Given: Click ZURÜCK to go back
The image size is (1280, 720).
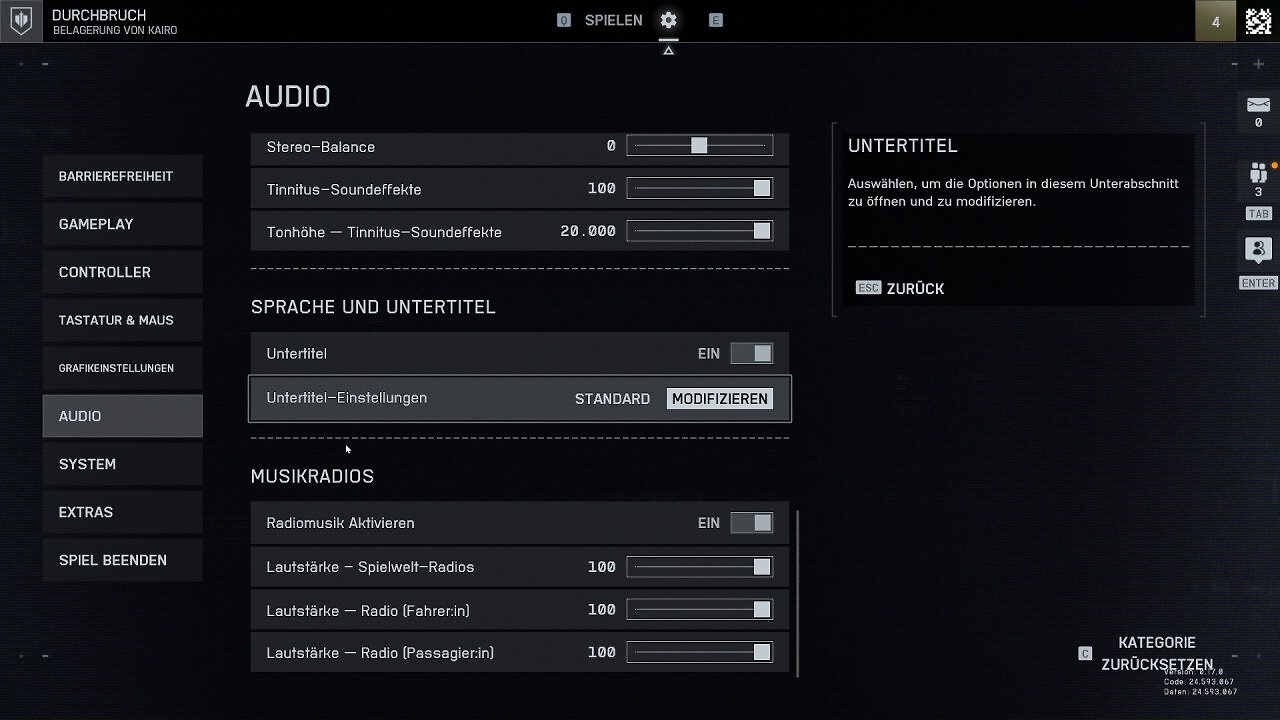Looking at the screenshot, I should pos(915,288).
